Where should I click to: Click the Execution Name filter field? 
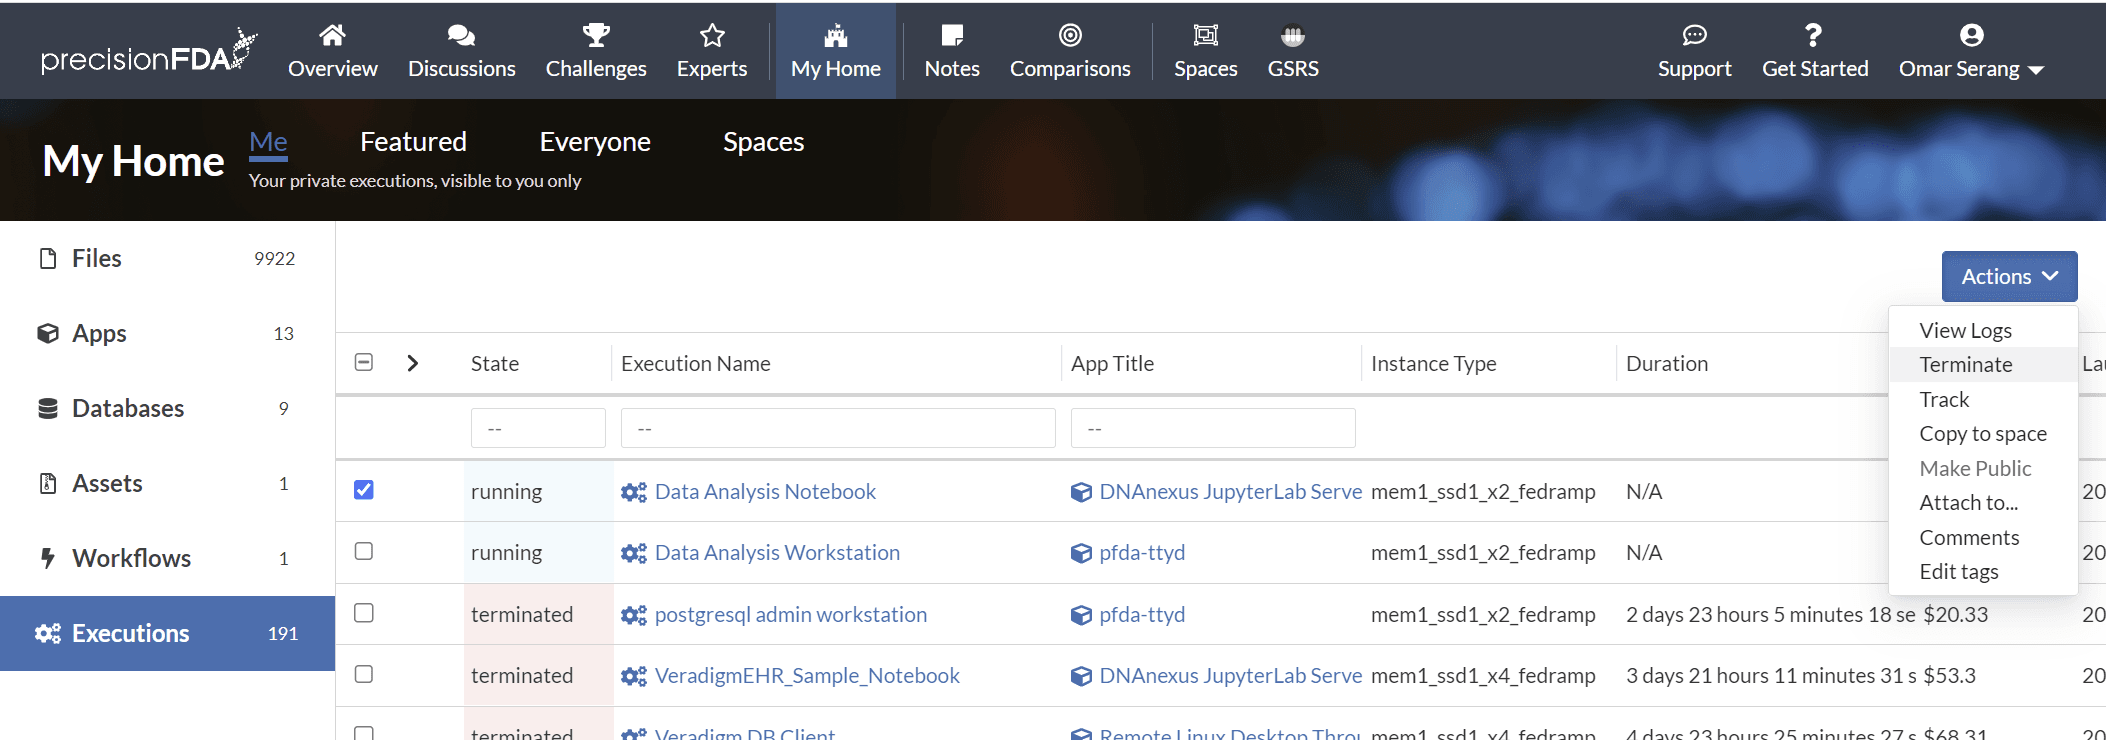click(x=837, y=428)
